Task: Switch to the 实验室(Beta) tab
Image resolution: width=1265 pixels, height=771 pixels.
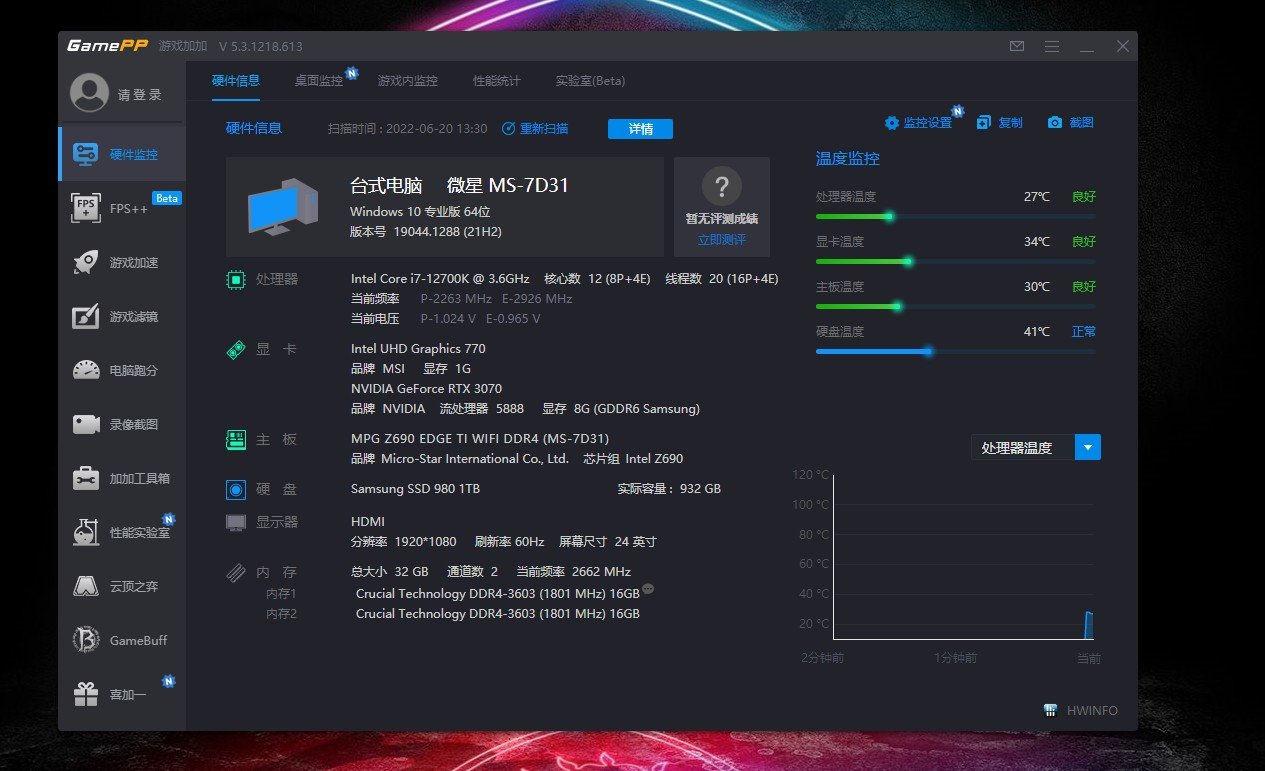Action: pos(590,81)
